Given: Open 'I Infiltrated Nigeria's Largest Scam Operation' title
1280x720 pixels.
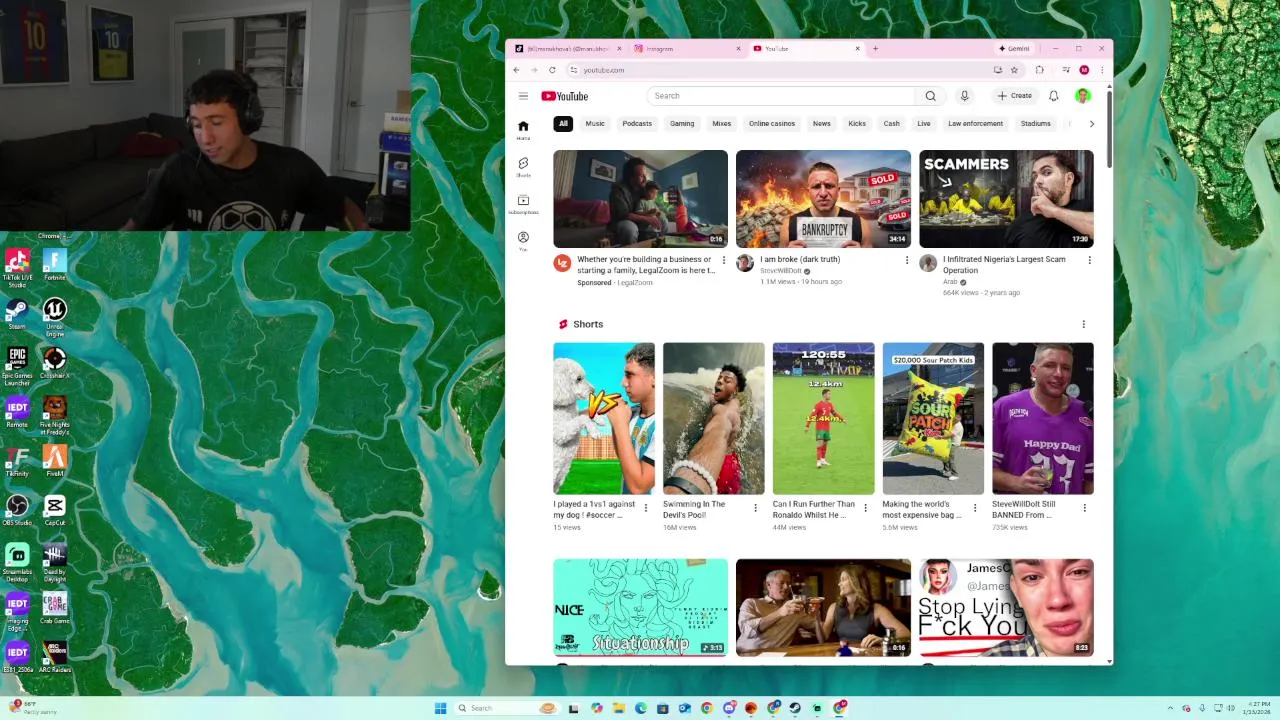Looking at the screenshot, I should tap(1004, 264).
